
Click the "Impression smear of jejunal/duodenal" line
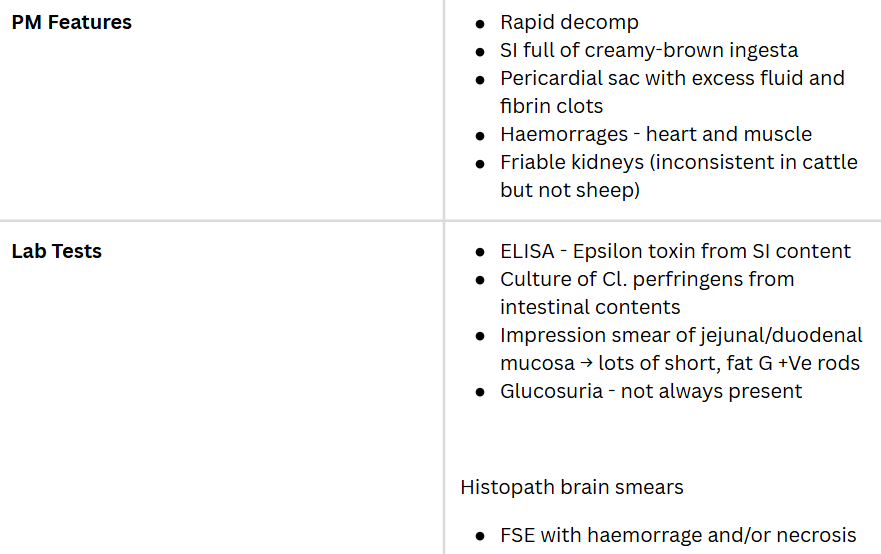click(x=681, y=335)
